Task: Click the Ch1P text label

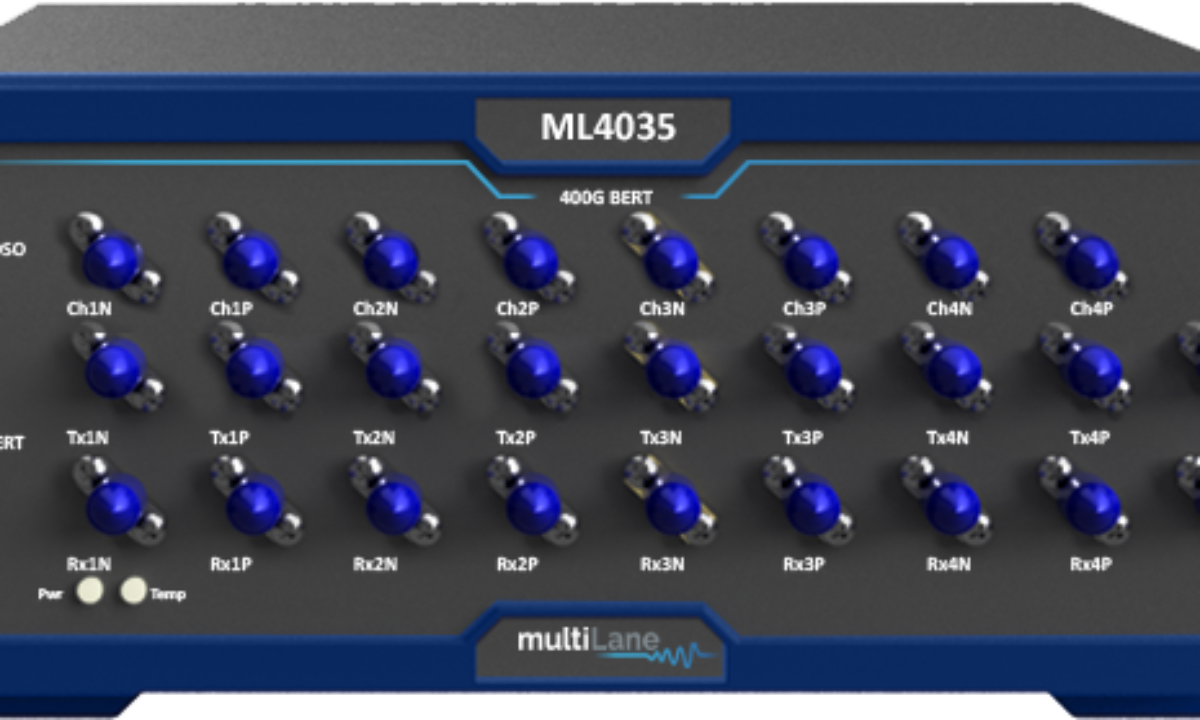Action: pyautogui.click(x=231, y=309)
